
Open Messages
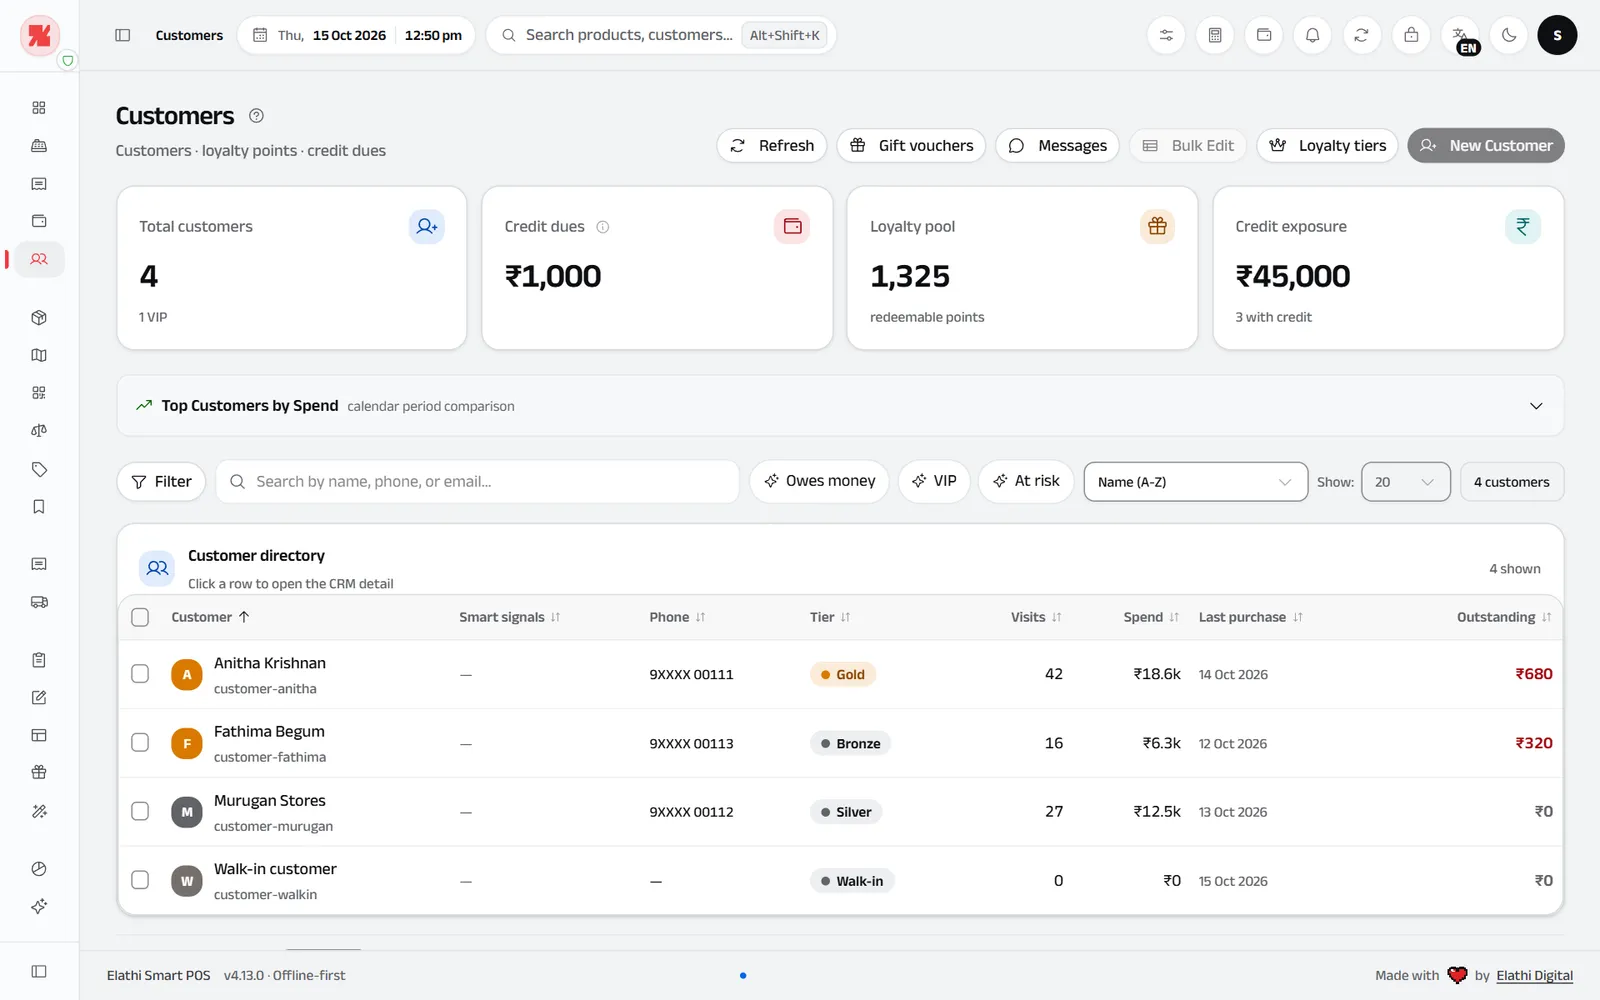pos(1057,146)
